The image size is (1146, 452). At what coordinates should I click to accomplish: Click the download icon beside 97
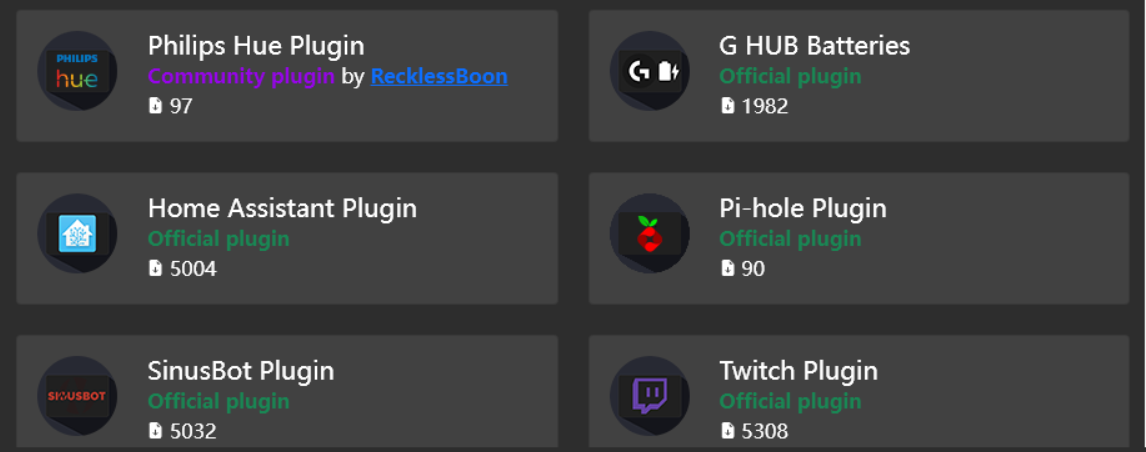[155, 106]
